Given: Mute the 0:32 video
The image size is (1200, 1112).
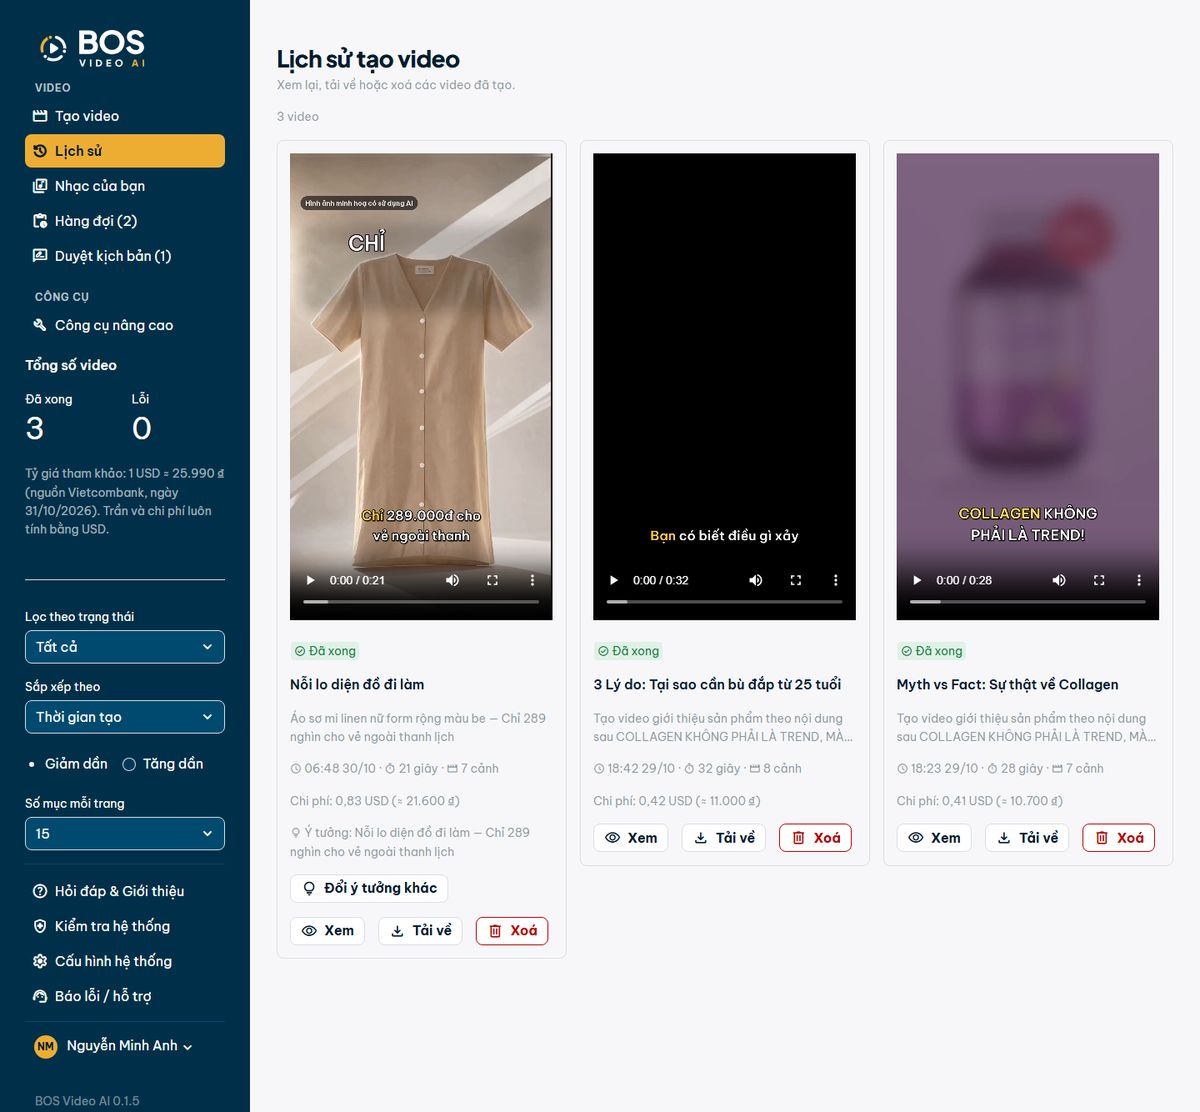Looking at the screenshot, I should [x=756, y=580].
